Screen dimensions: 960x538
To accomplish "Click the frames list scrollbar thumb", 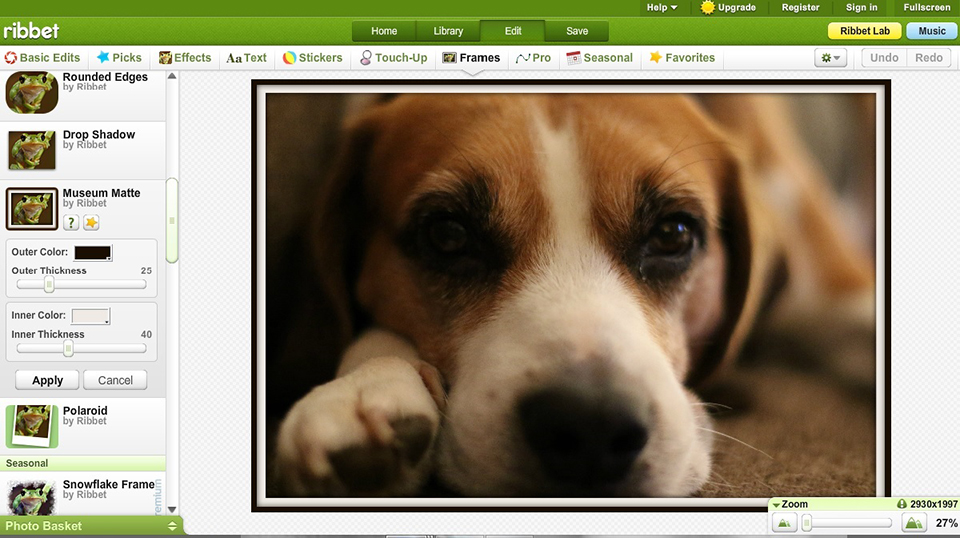I will 172,220.
